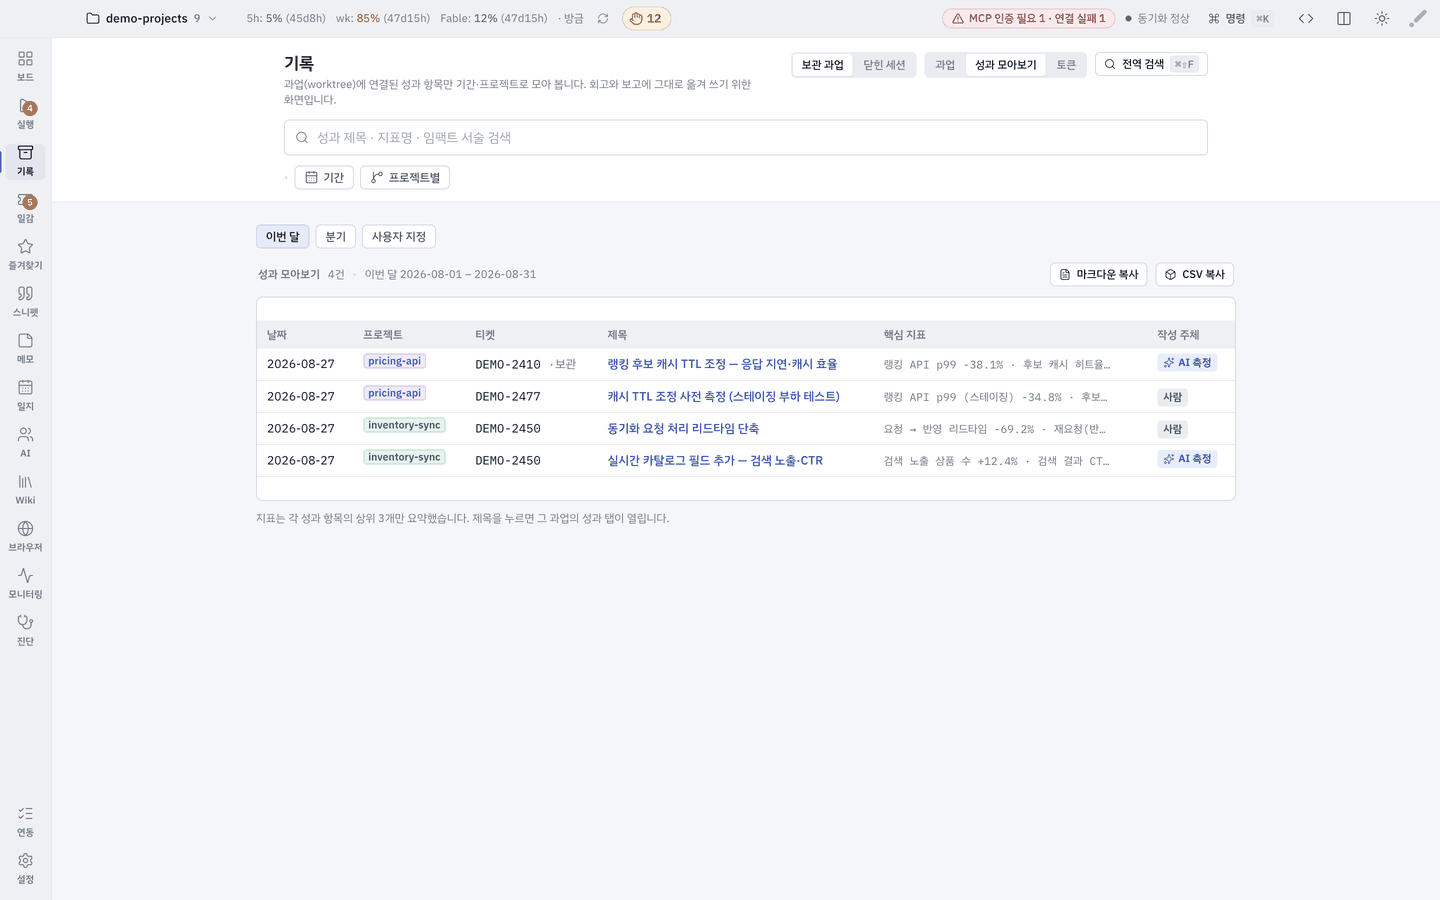This screenshot has height=900, width=1440.
Task: Open 메모 note icon in sidebar
Action: [x=25, y=349]
